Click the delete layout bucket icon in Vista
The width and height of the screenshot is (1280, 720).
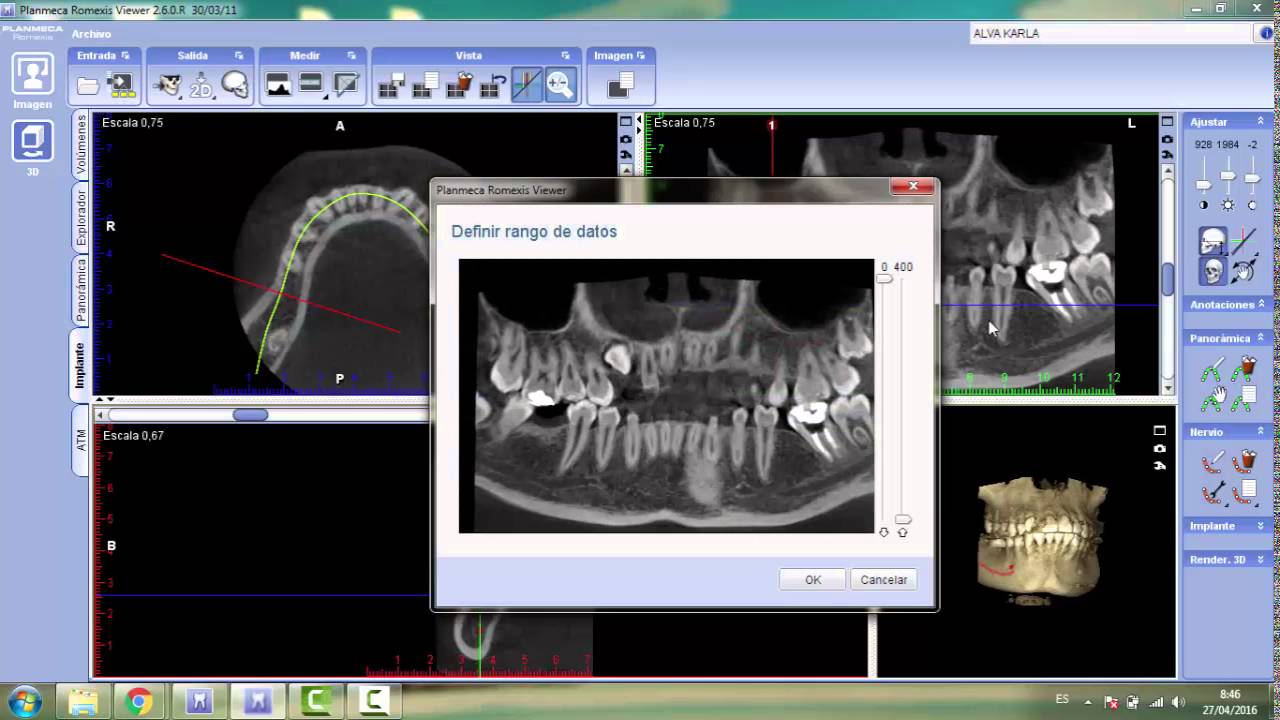pyautogui.click(x=459, y=86)
